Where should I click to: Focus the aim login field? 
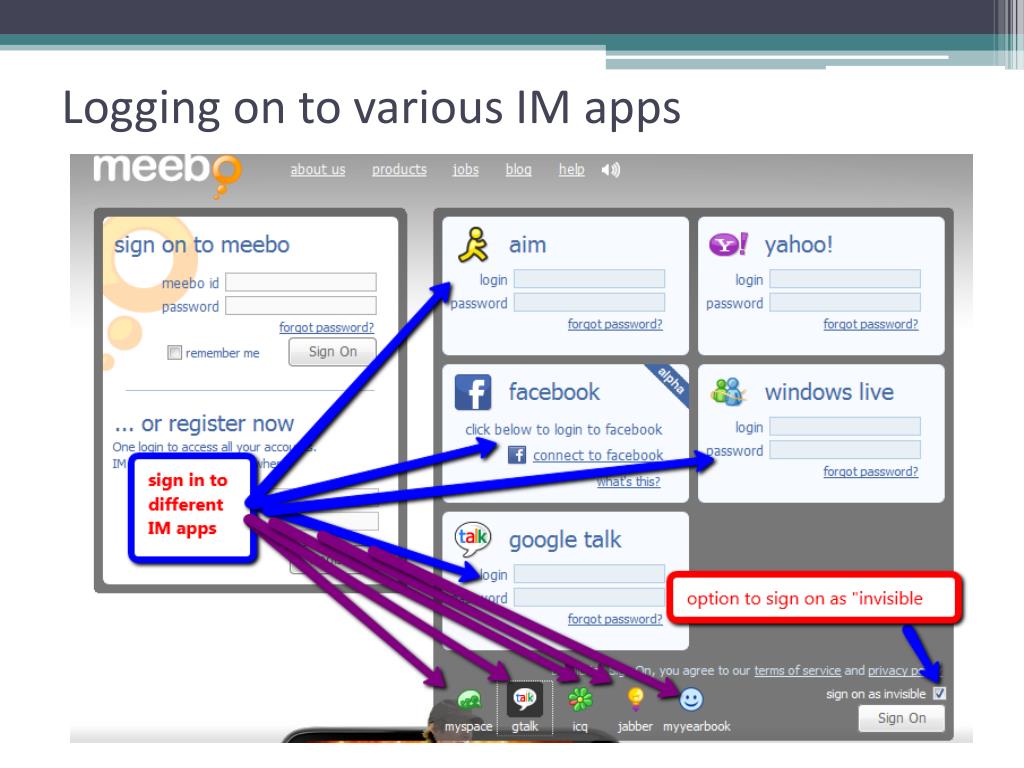589,279
